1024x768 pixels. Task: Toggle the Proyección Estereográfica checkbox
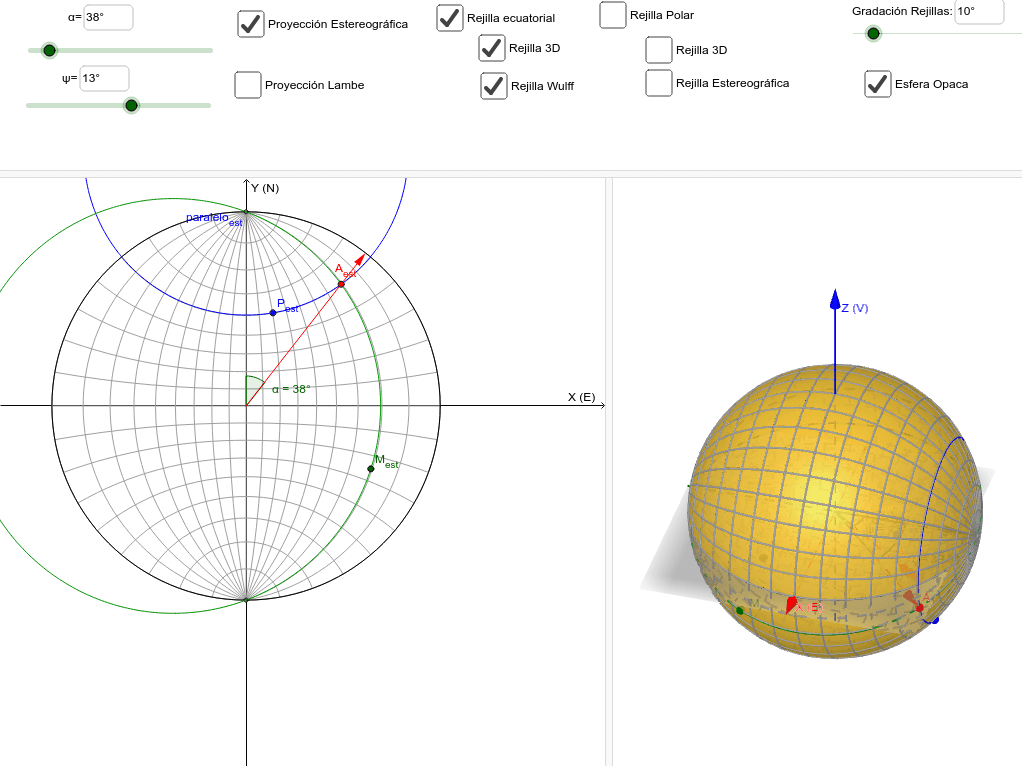point(251,24)
